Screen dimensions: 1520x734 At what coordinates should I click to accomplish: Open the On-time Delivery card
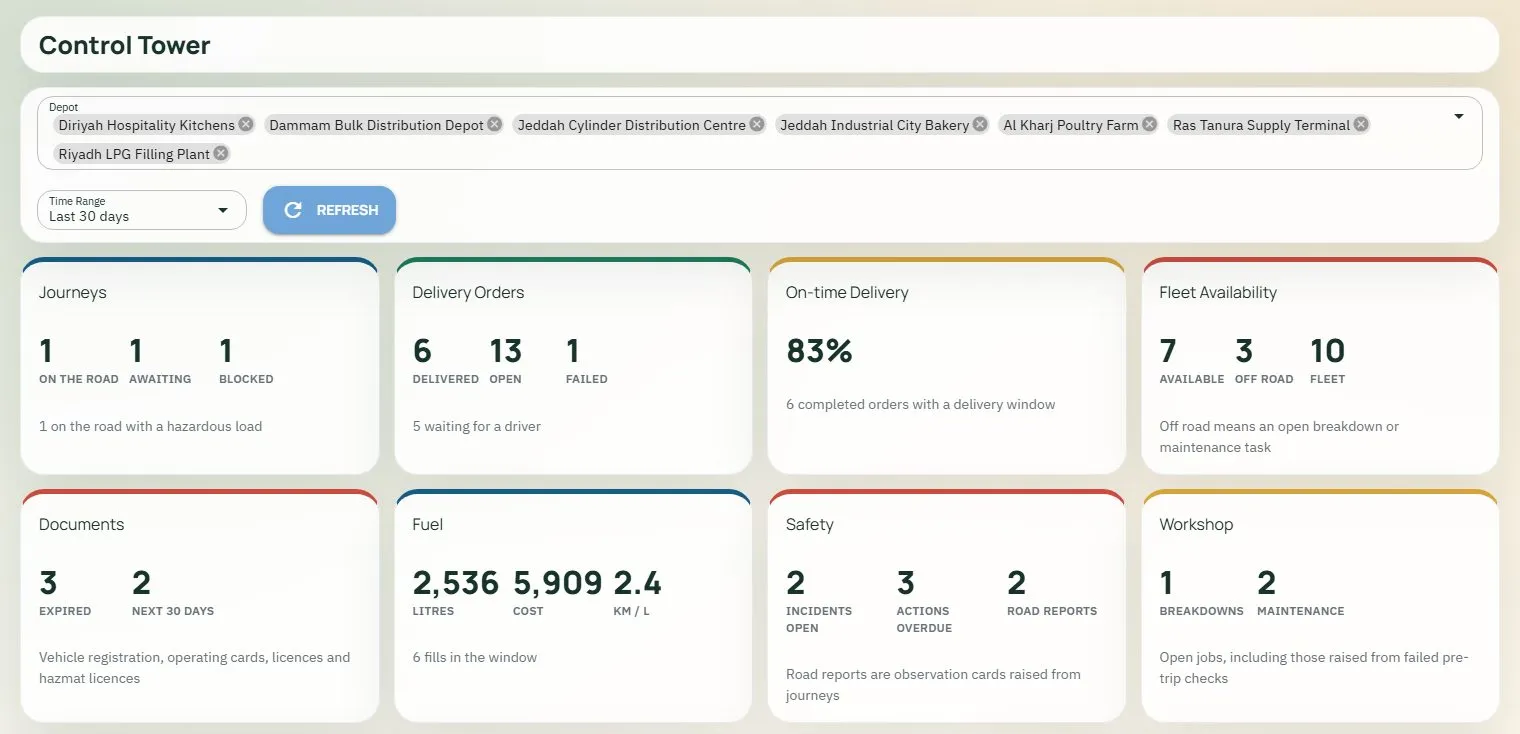(x=947, y=366)
